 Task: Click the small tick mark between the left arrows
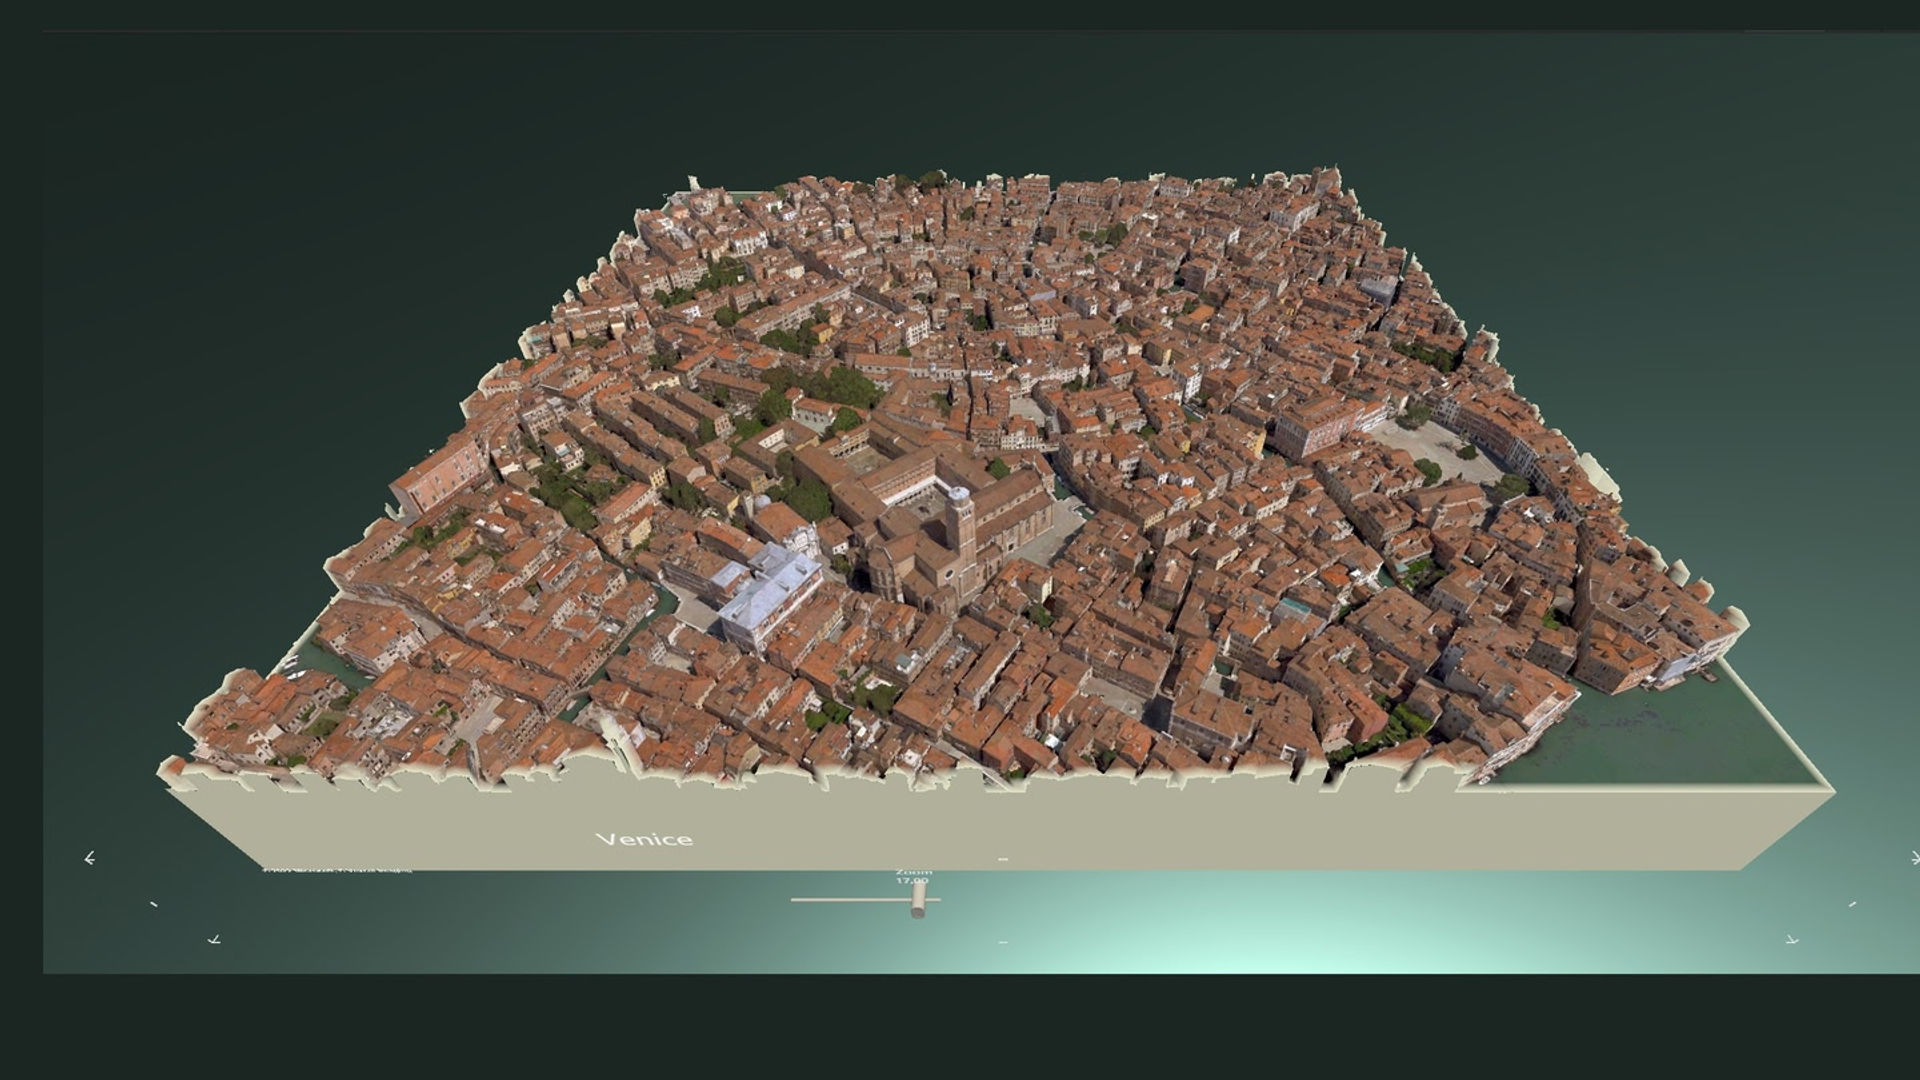[153, 904]
